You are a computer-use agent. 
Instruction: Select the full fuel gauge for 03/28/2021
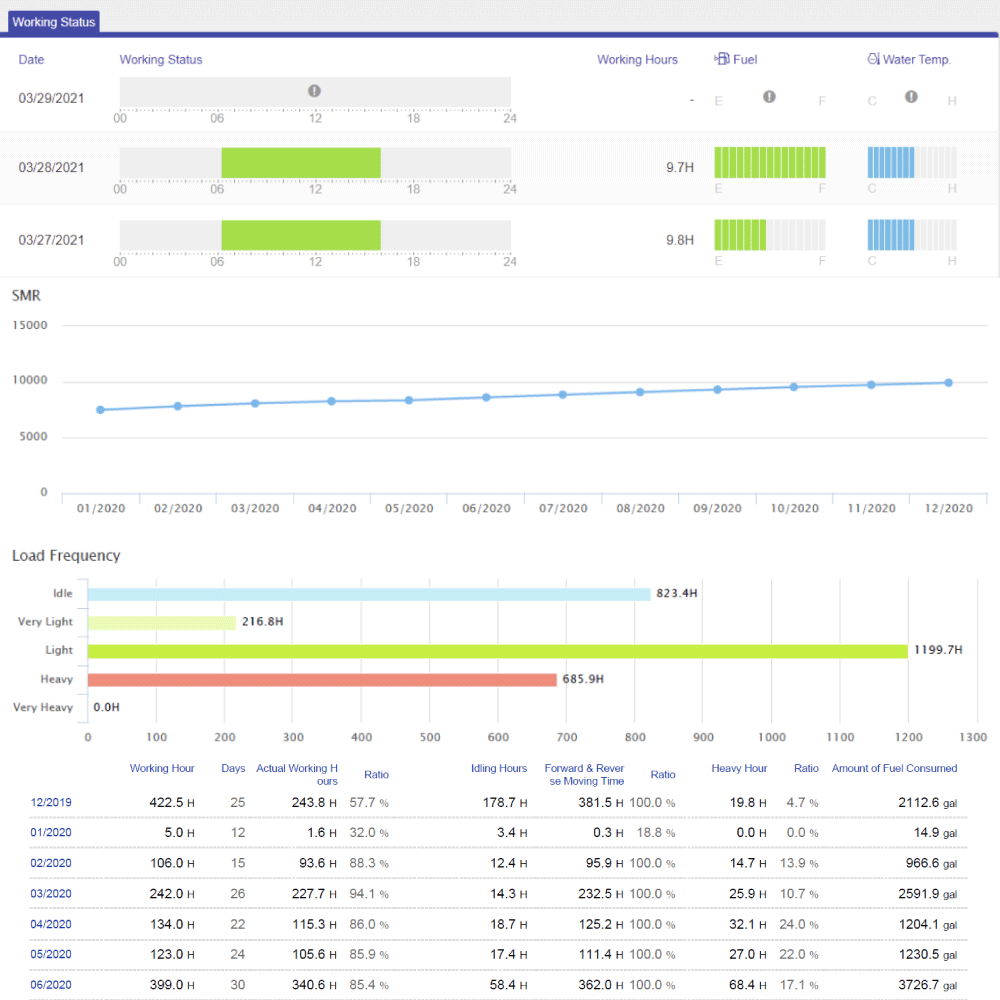coord(770,163)
